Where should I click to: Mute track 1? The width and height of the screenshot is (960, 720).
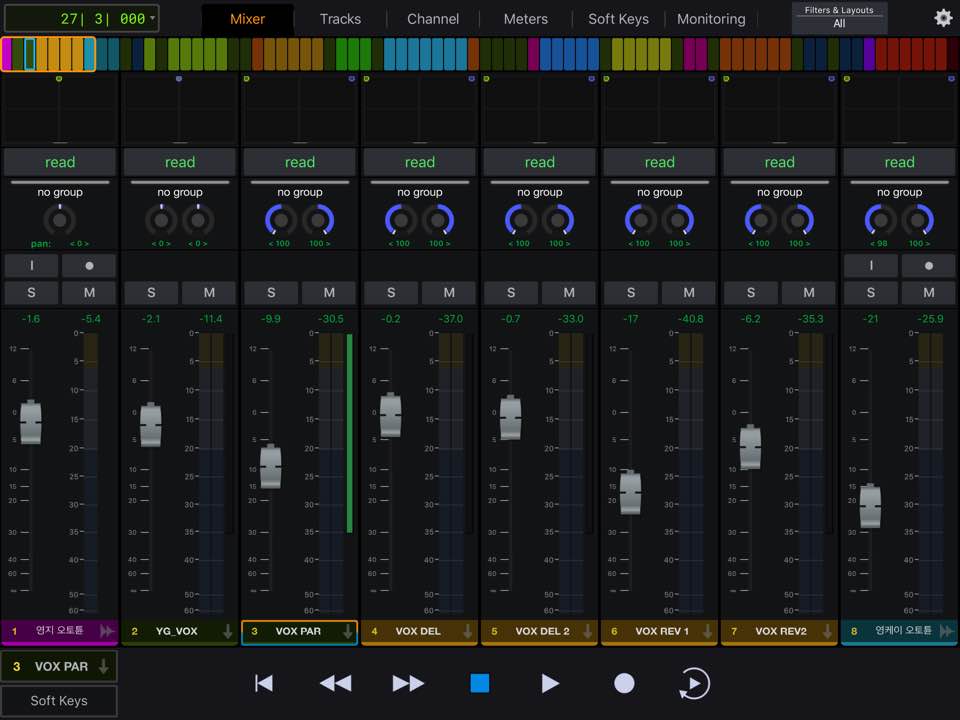pyautogui.click(x=89, y=293)
